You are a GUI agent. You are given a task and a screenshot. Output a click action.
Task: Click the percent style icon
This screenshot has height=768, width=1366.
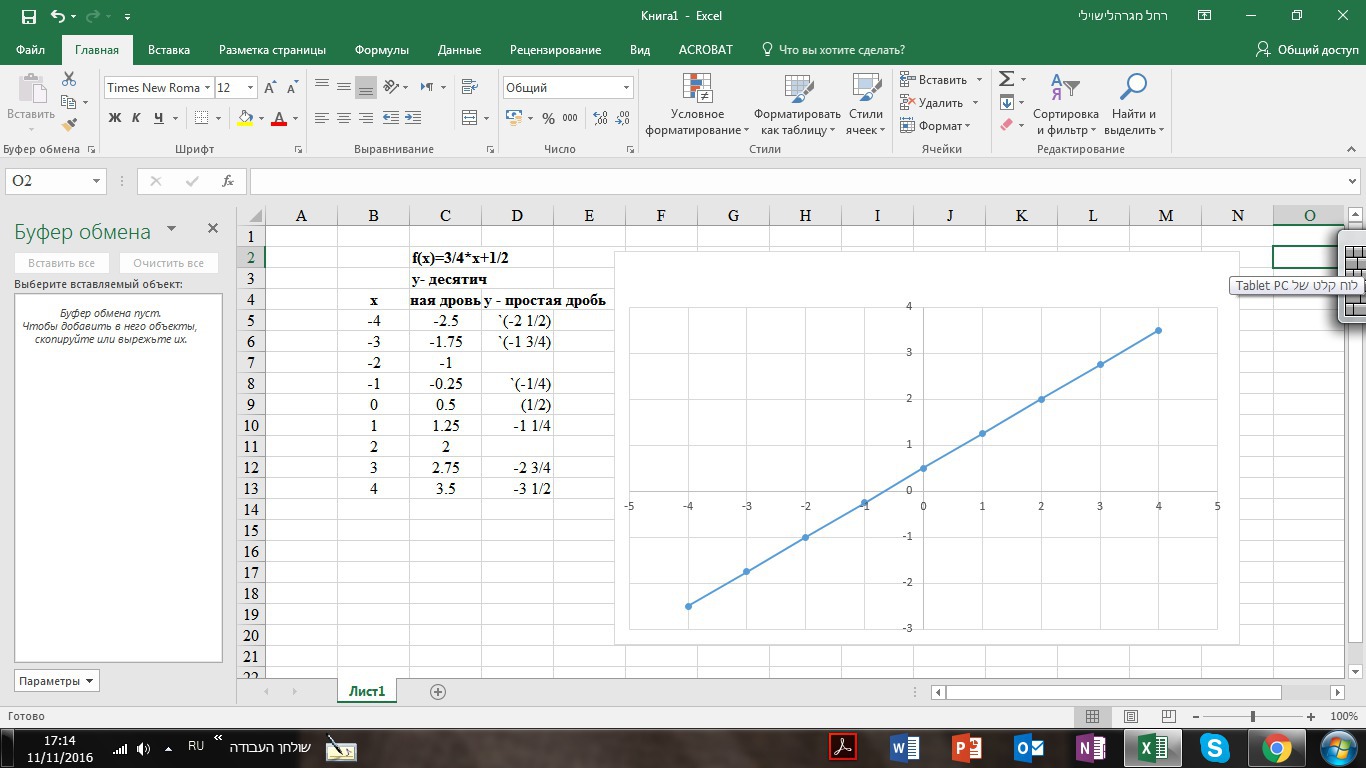[x=548, y=118]
